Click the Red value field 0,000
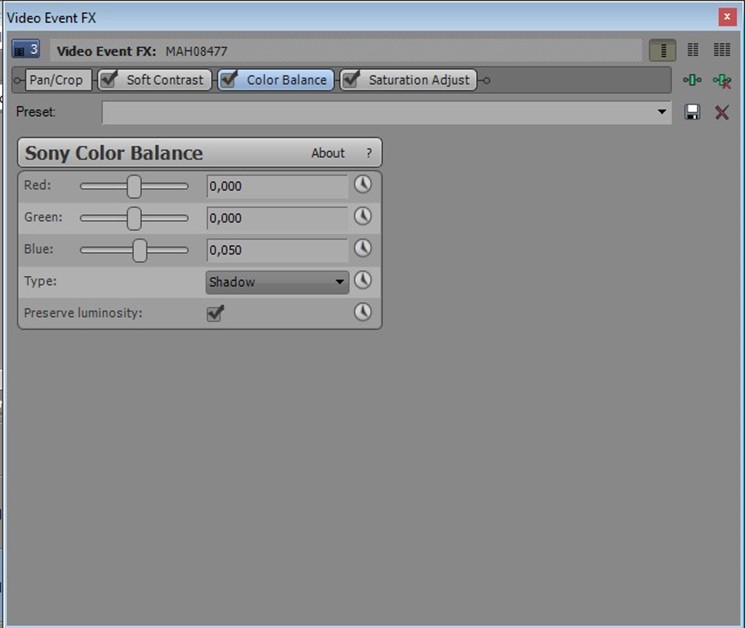The width and height of the screenshot is (745, 628). (x=277, y=186)
